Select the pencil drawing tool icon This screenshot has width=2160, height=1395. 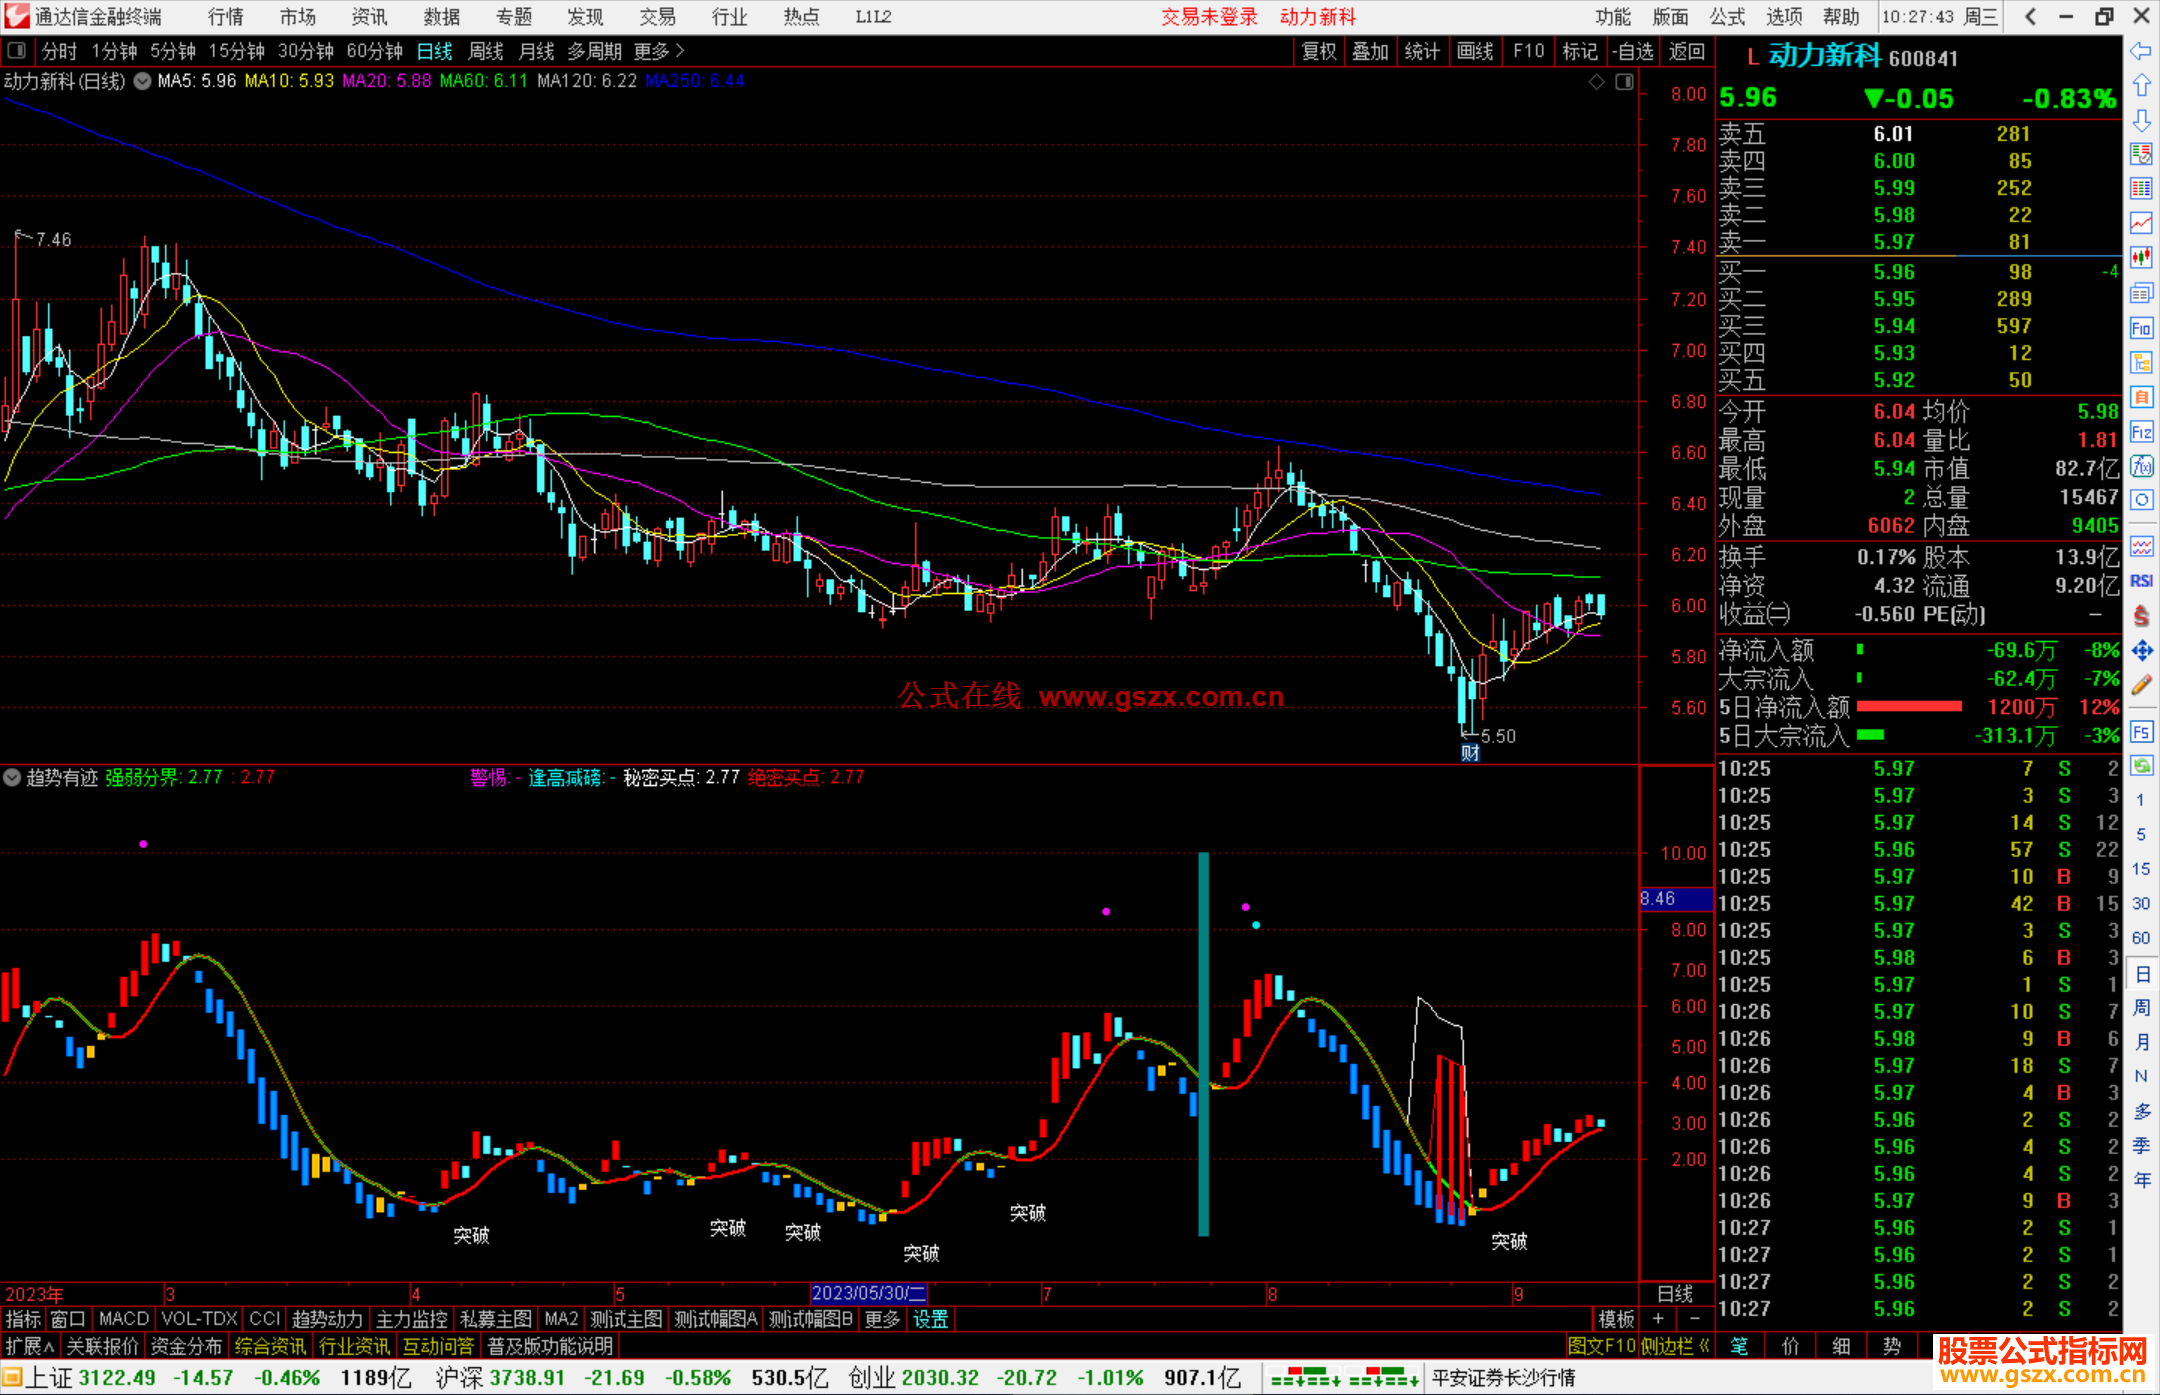[x=2141, y=685]
